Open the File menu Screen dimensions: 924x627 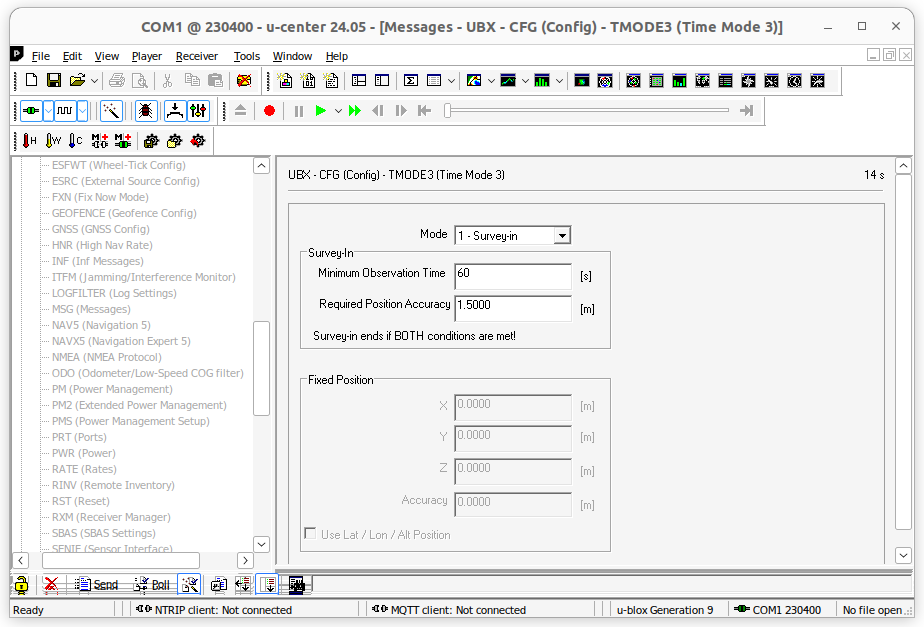click(x=41, y=56)
